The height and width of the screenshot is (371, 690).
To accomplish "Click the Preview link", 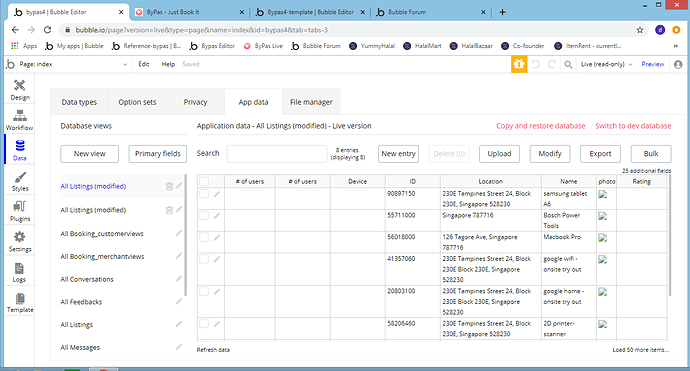I will coord(653,64).
